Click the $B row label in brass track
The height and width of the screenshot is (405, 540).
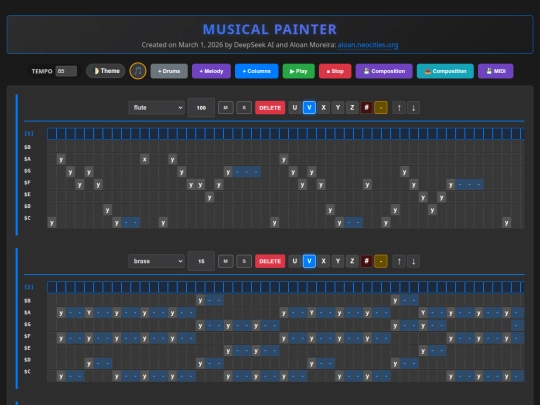pyautogui.click(x=28, y=301)
